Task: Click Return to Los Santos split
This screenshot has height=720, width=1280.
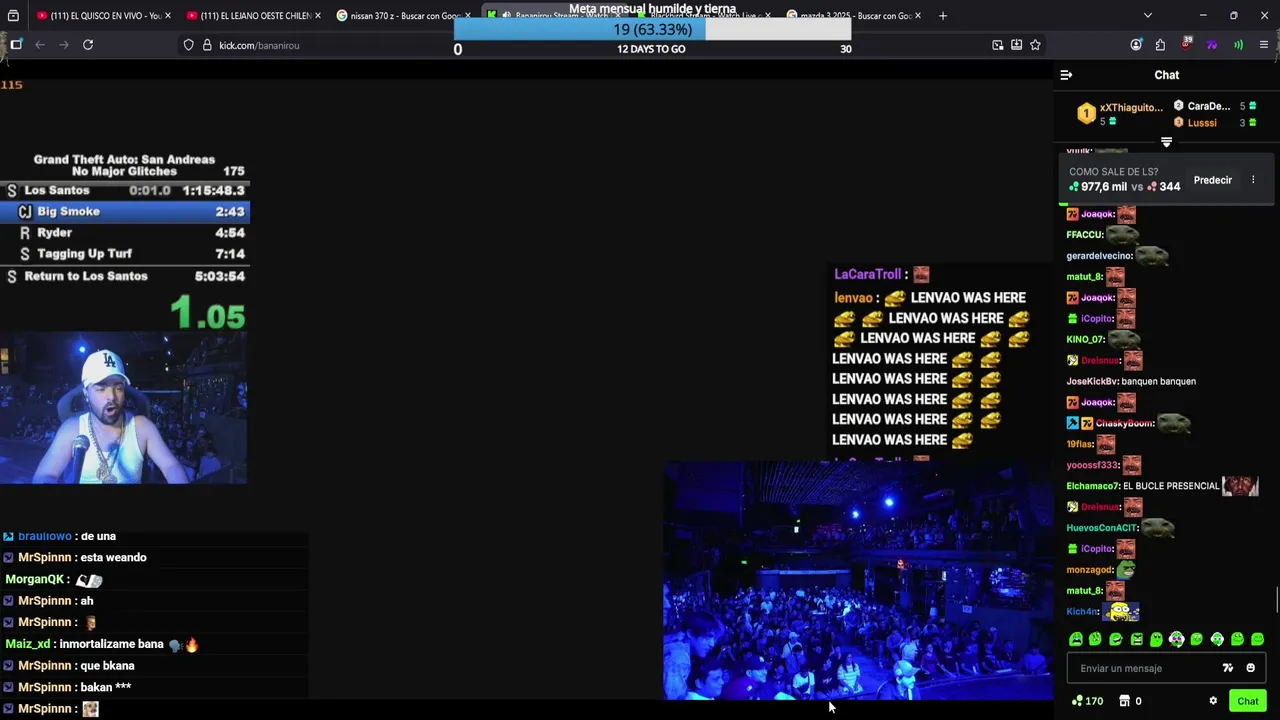Action: tap(124, 276)
